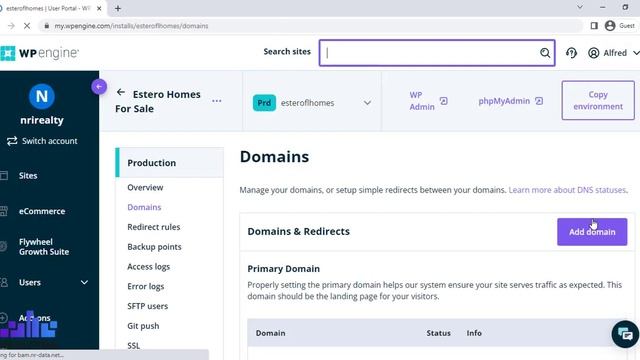Open browser side panel icon
The image size is (640, 360).
[x=594, y=26]
